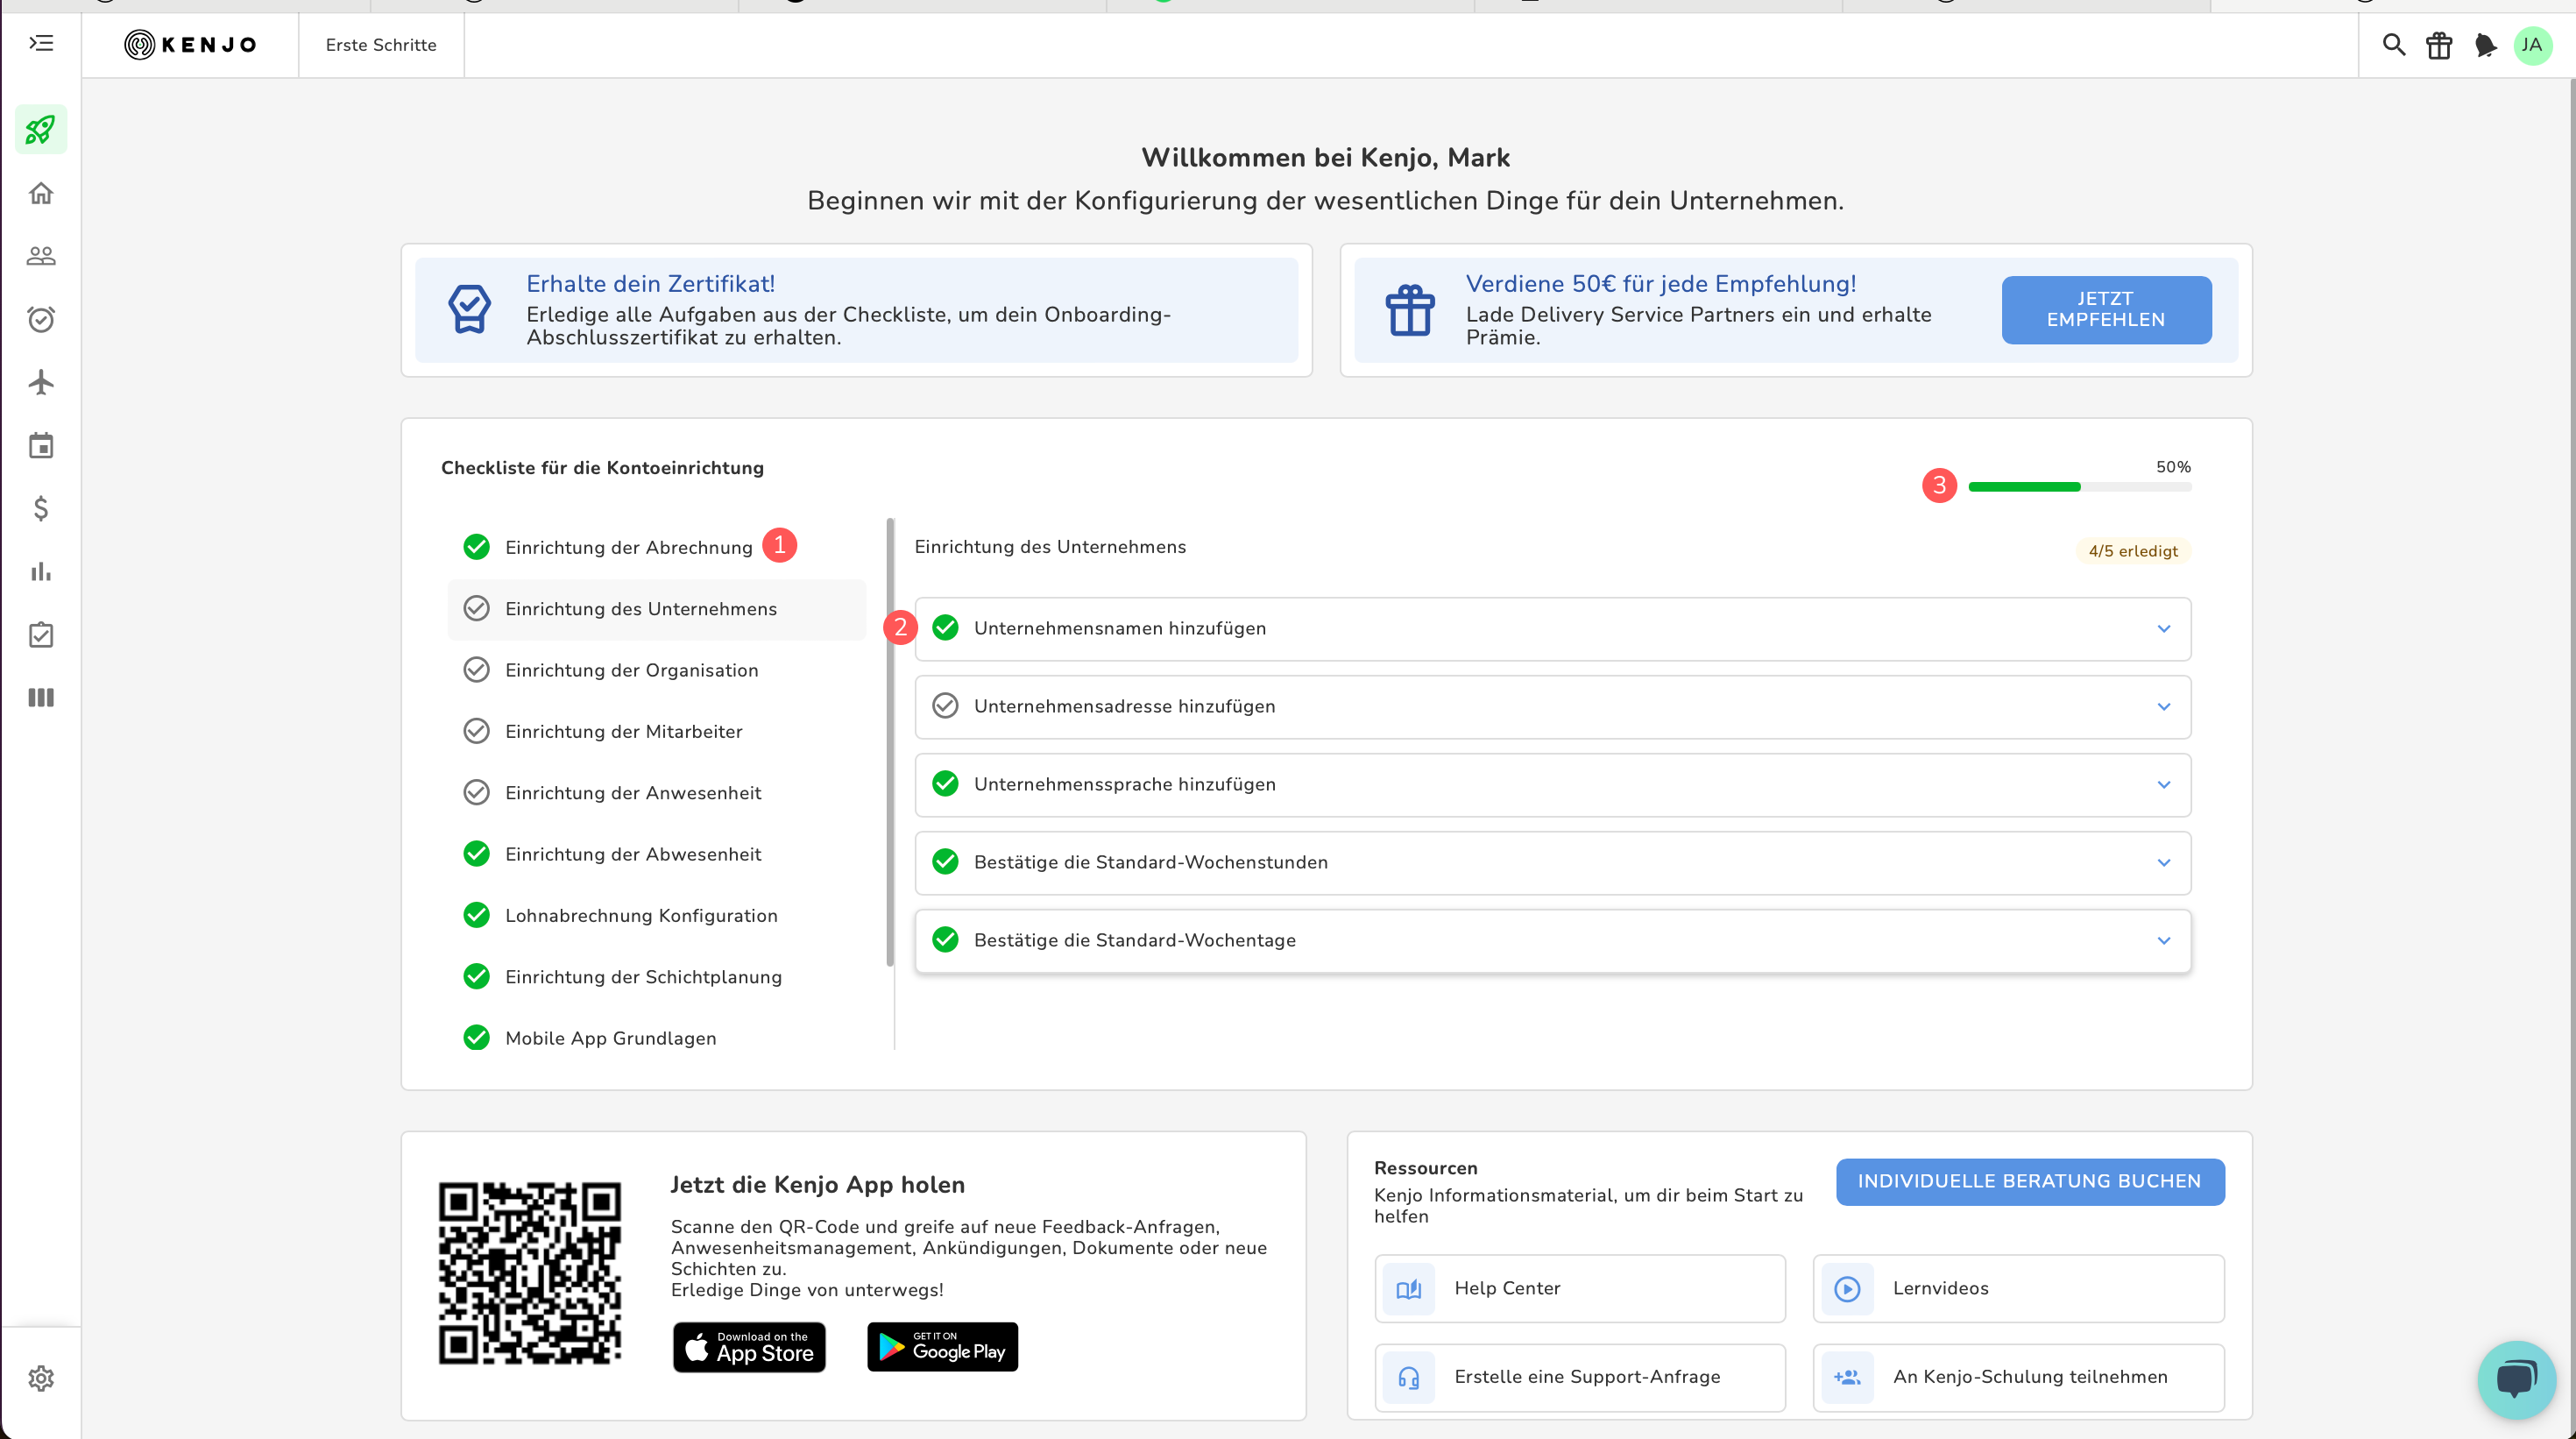Open the home icon in sidebar
This screenshot has height=1439, width=2576.
[x=41, y=193]
